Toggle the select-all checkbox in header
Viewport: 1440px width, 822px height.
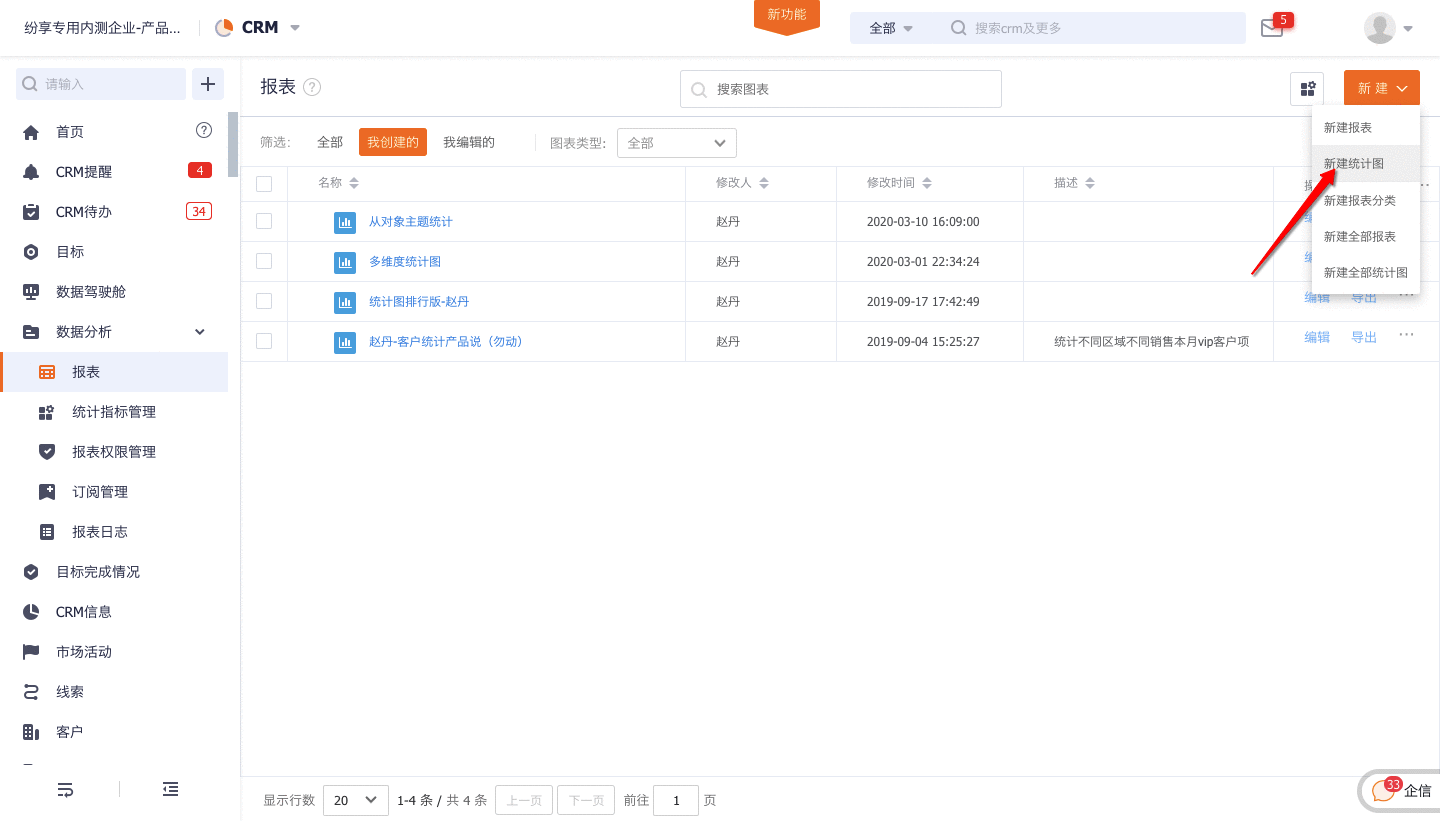[264, 183]
